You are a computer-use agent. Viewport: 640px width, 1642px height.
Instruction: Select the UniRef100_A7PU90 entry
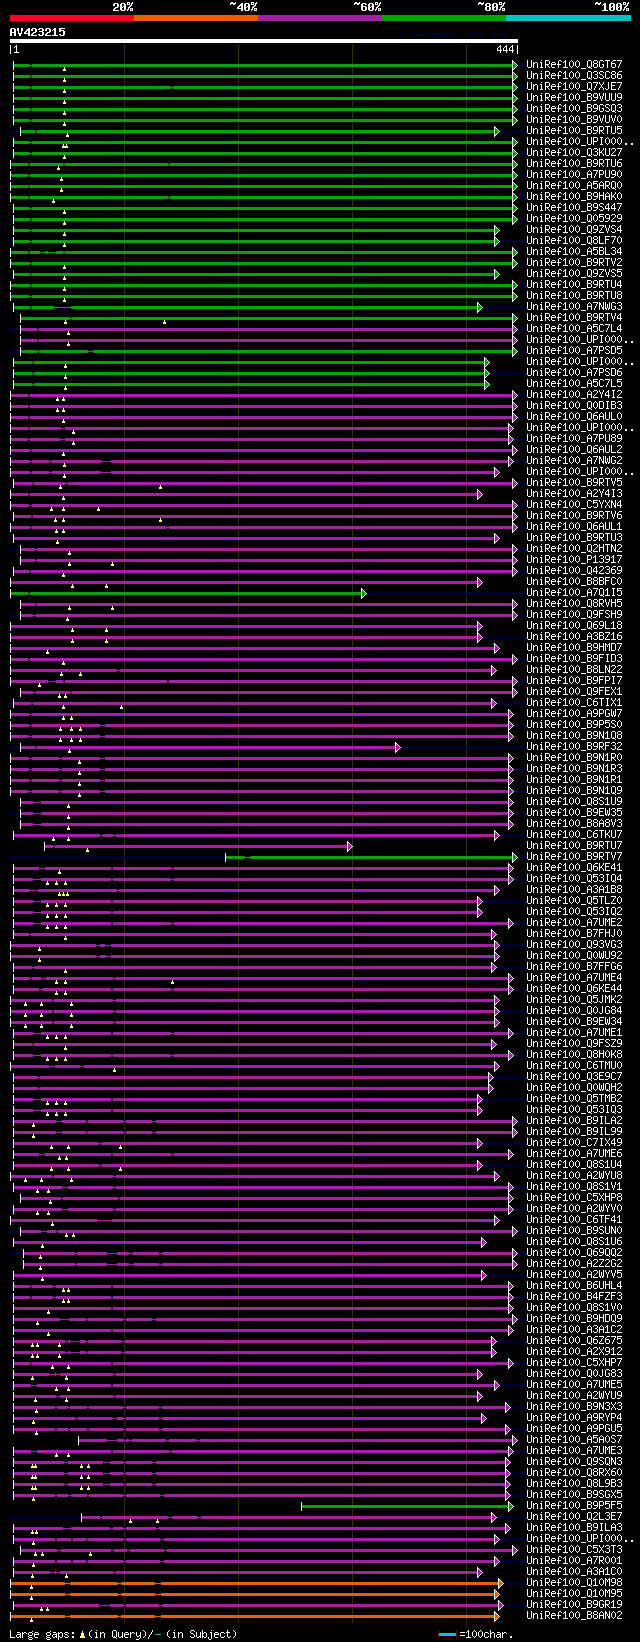tap(574, 175)
